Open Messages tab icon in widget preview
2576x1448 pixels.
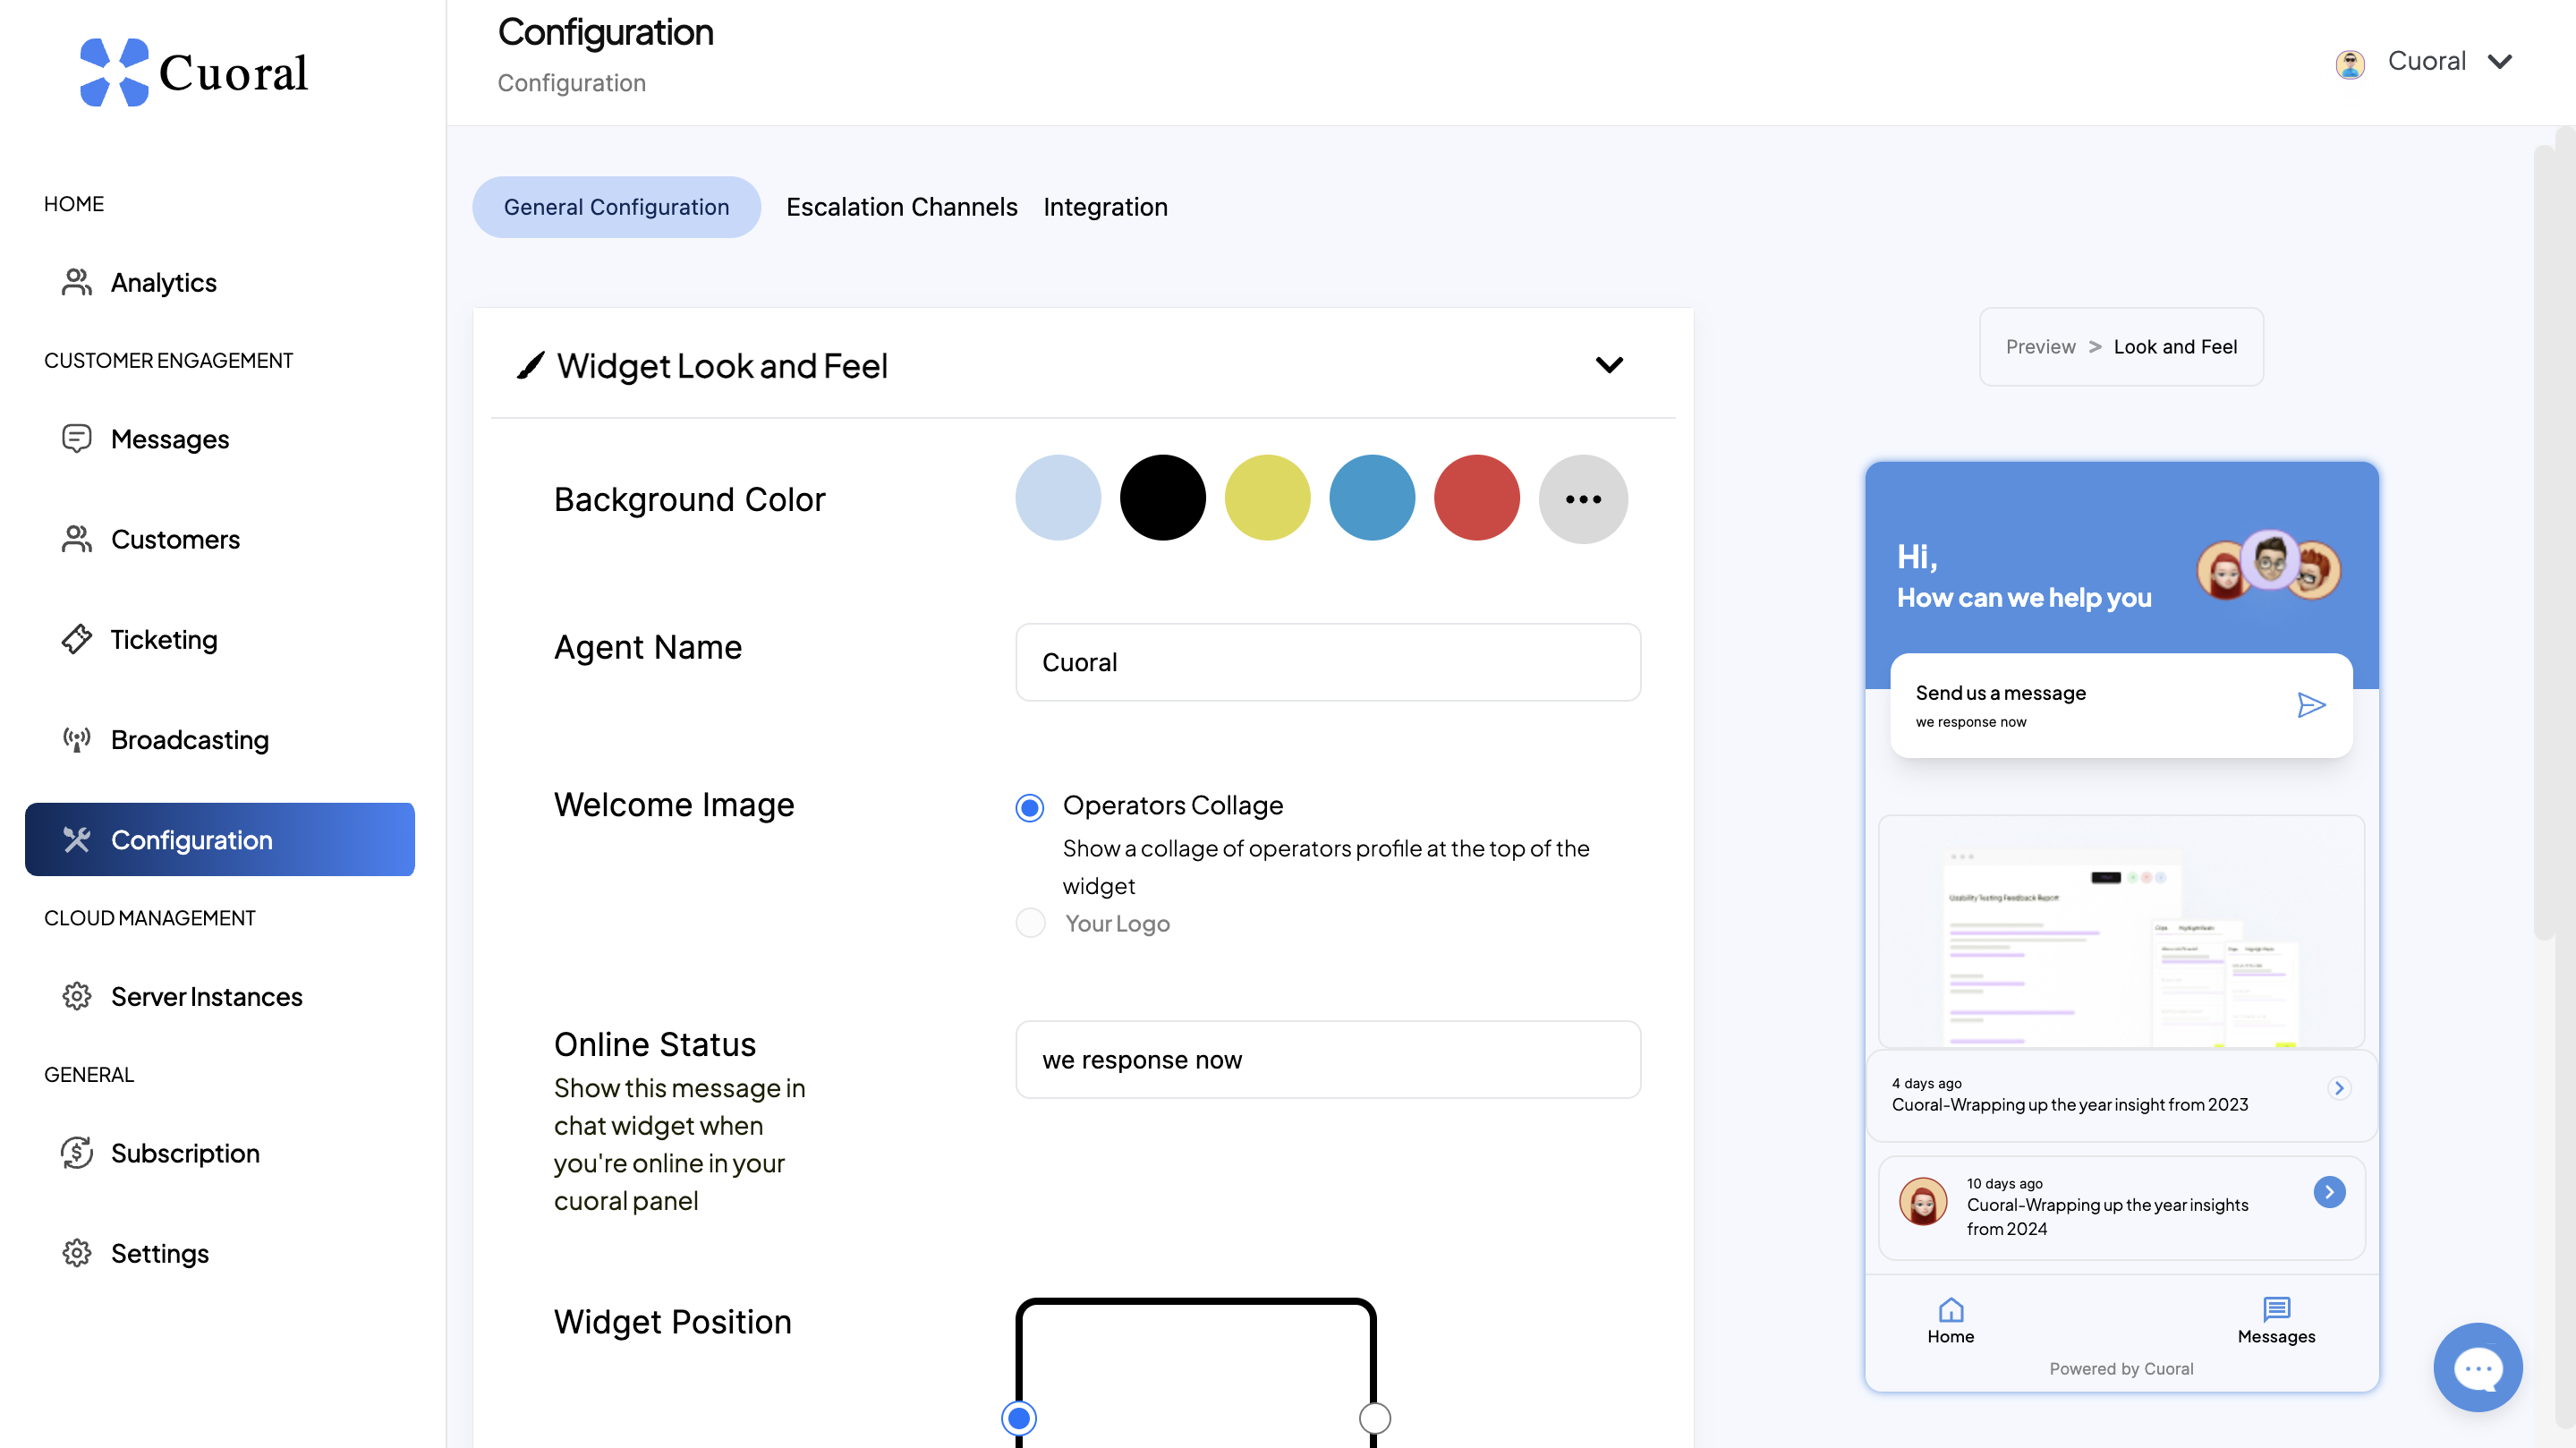point(2276,1309)
